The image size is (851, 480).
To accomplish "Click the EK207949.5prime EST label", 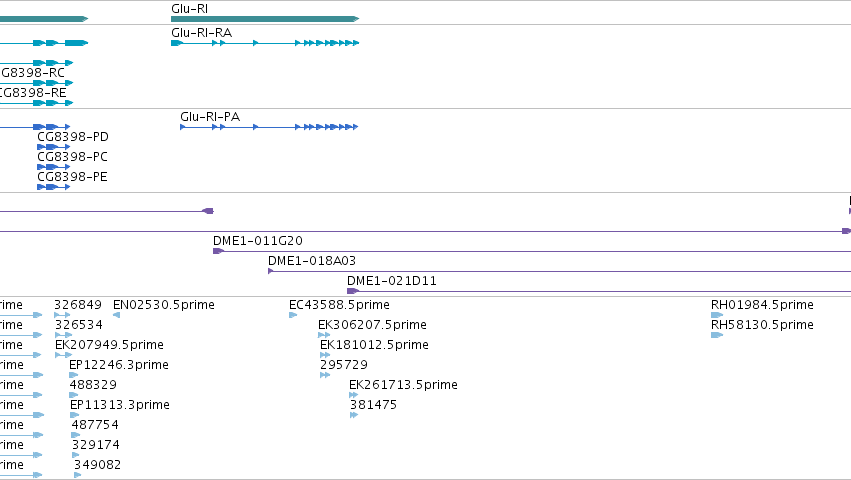I will click(109, 345).
